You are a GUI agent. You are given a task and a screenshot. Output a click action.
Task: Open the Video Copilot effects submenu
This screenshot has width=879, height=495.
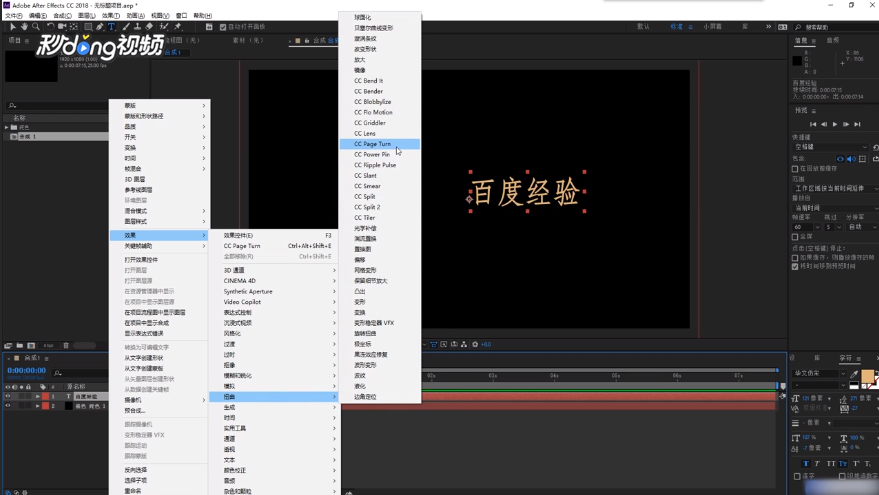(274, 302)
